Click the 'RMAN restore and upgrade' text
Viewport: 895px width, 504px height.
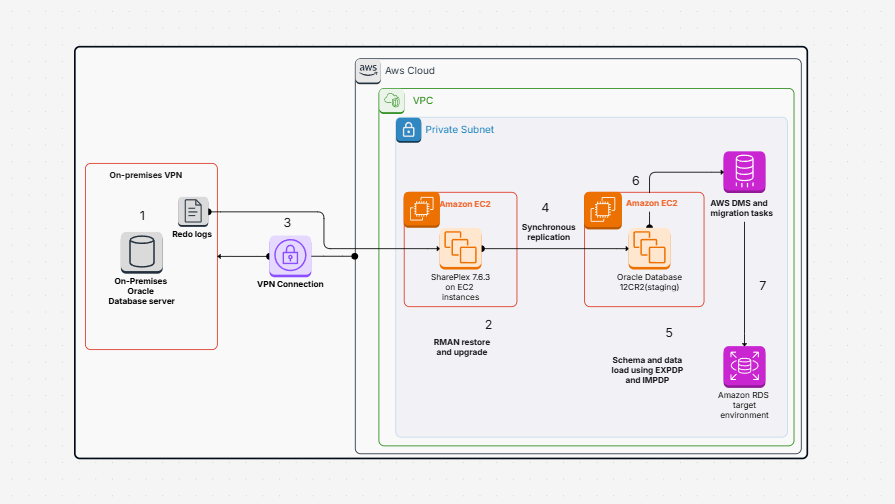click(x=462, y=347)
